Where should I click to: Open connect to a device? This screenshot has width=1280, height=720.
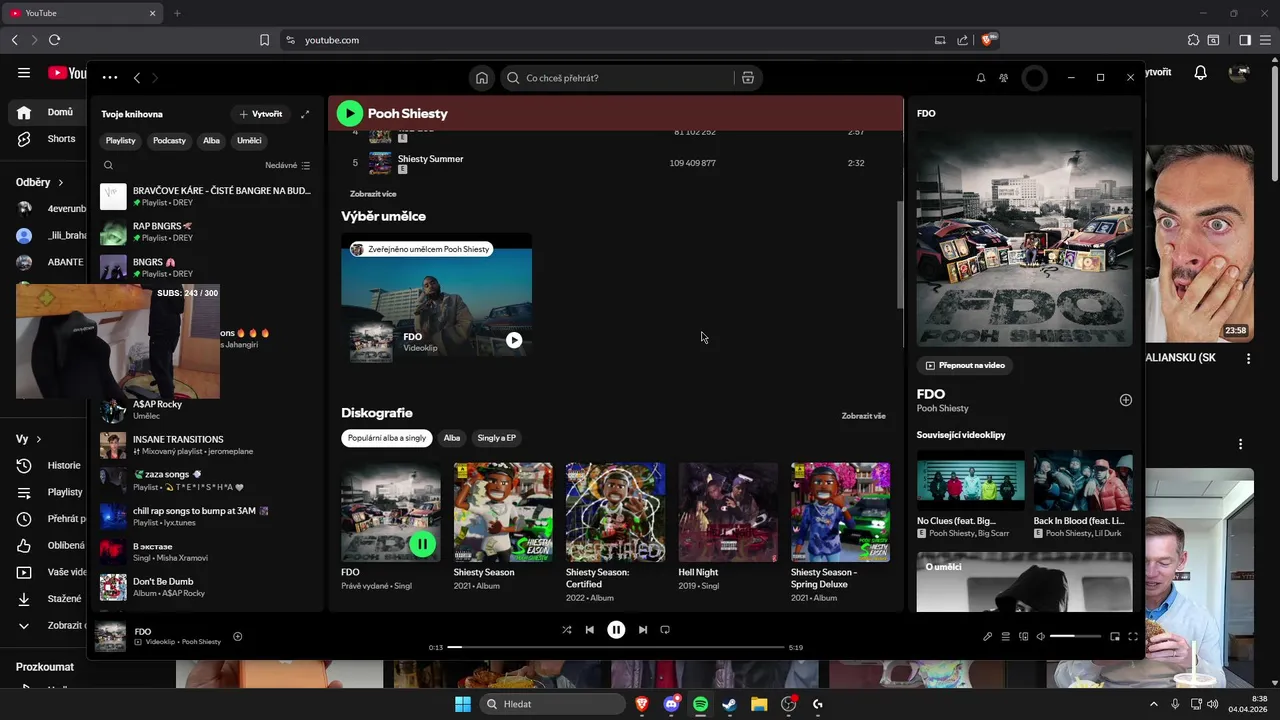click(1023, 636)
